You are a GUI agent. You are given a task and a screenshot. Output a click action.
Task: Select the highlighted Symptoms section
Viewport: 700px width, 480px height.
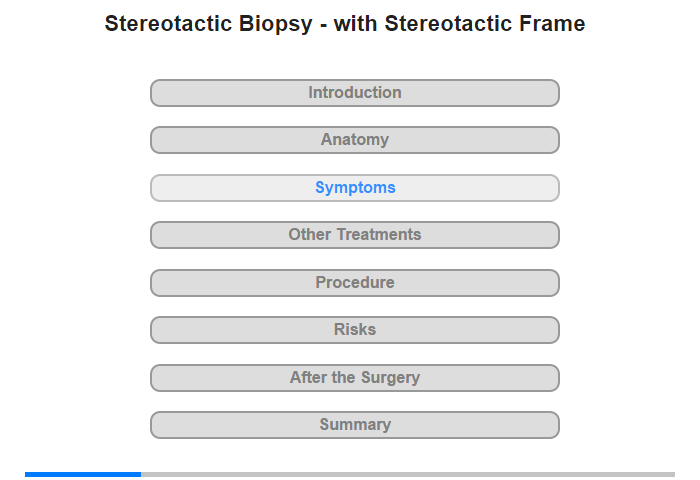(355, 188)
